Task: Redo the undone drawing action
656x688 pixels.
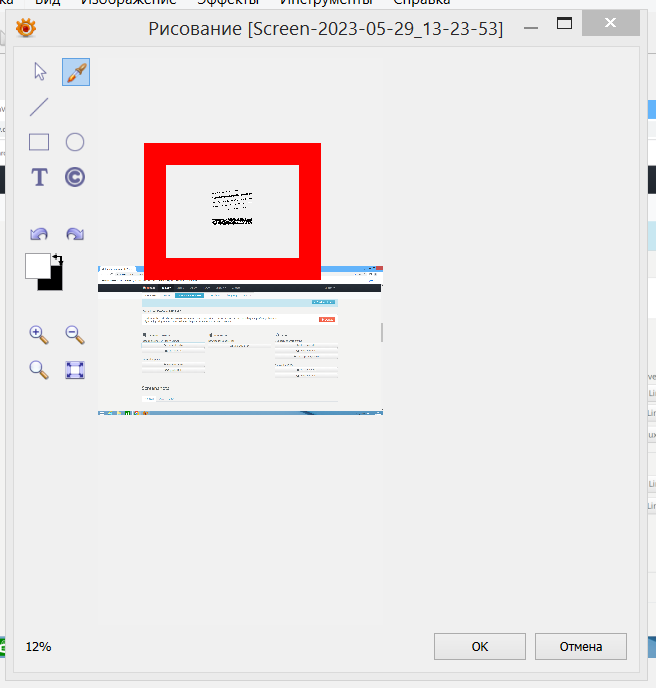Action: 75,234
